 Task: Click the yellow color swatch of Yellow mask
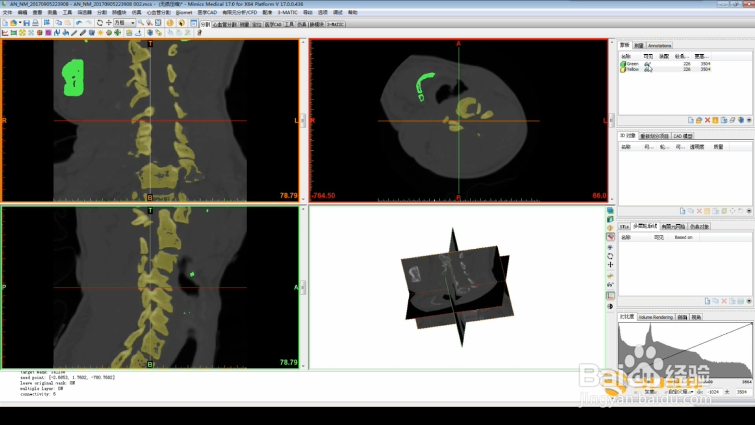623,69
